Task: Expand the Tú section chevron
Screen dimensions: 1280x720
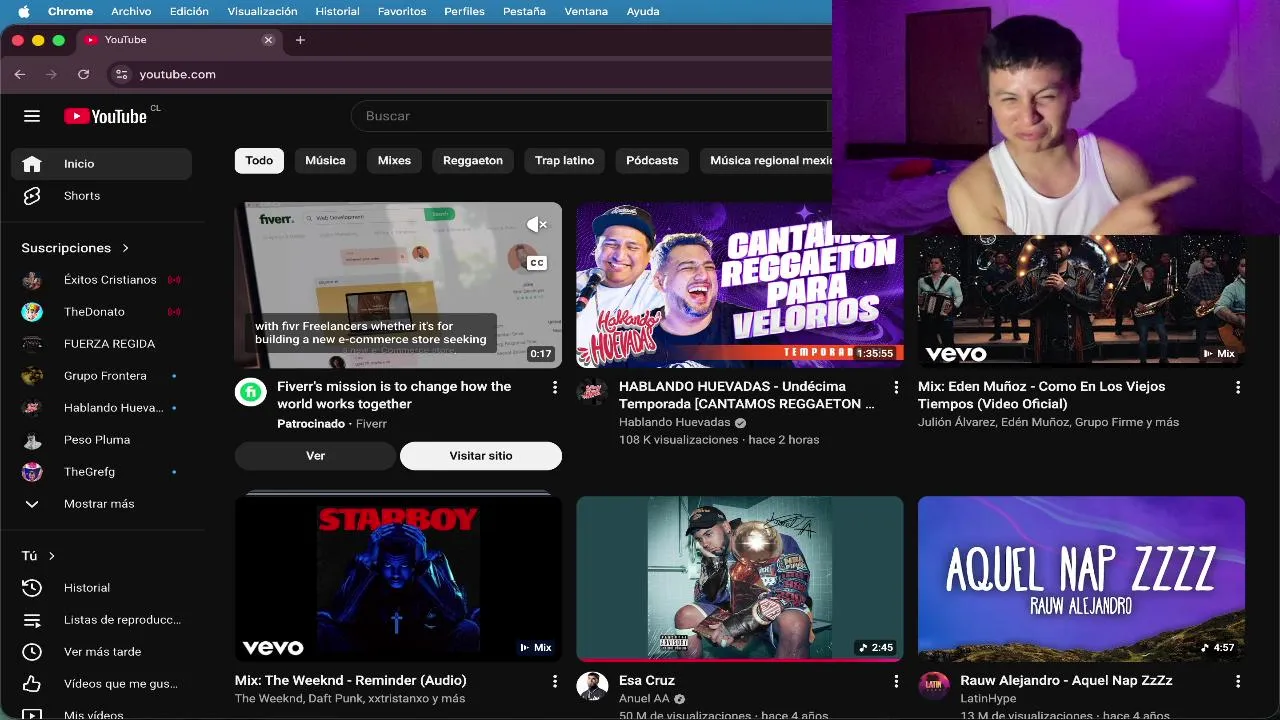Action: tap(51, 556)
